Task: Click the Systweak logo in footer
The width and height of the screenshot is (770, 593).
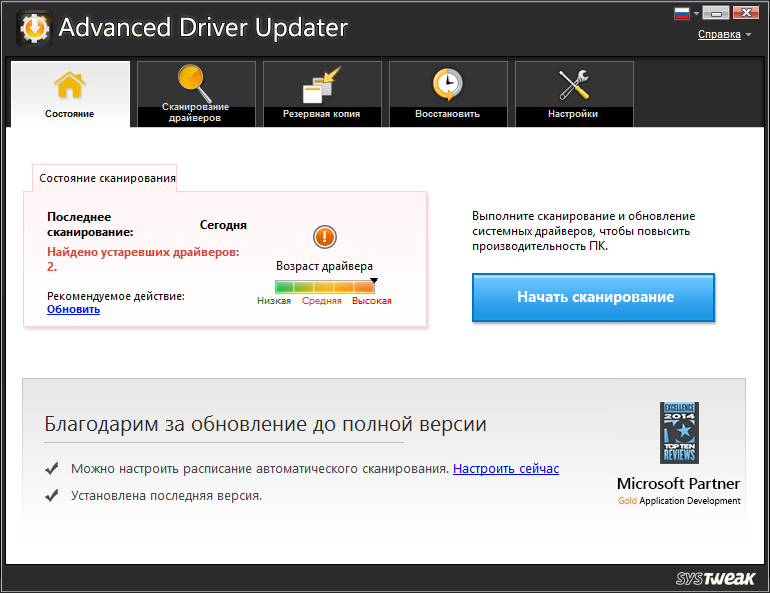Action: click(x=715, y=578)
